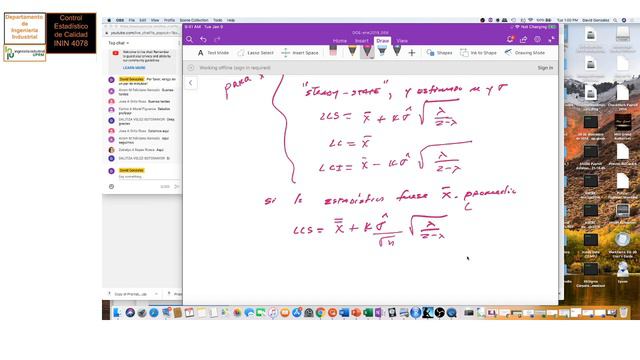Open the emoji picker in chat
This screenshot has width=640, height=360.
coord(111,187)
